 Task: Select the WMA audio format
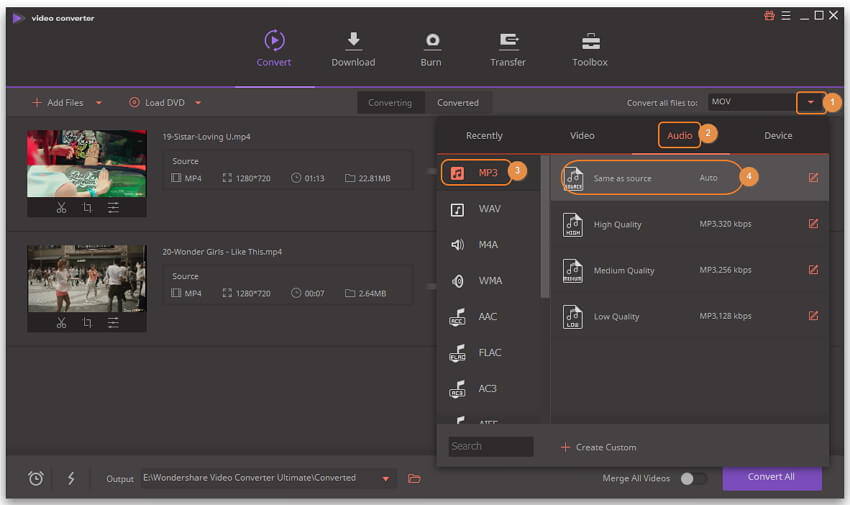click(488, 281)
